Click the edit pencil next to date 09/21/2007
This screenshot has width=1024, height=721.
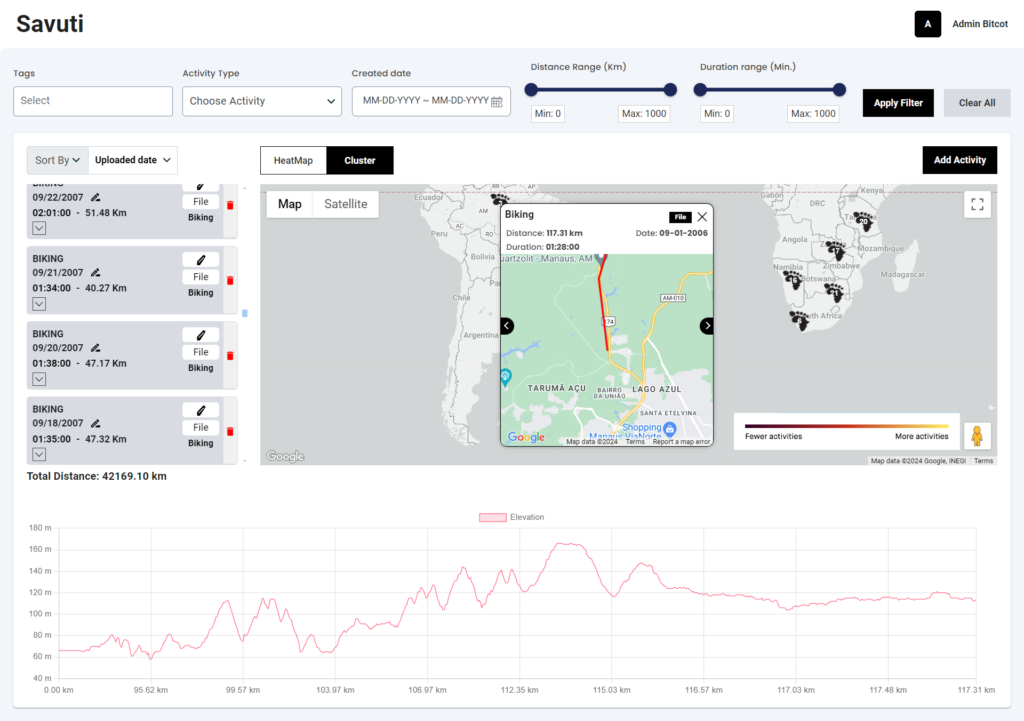click(95, 272)
